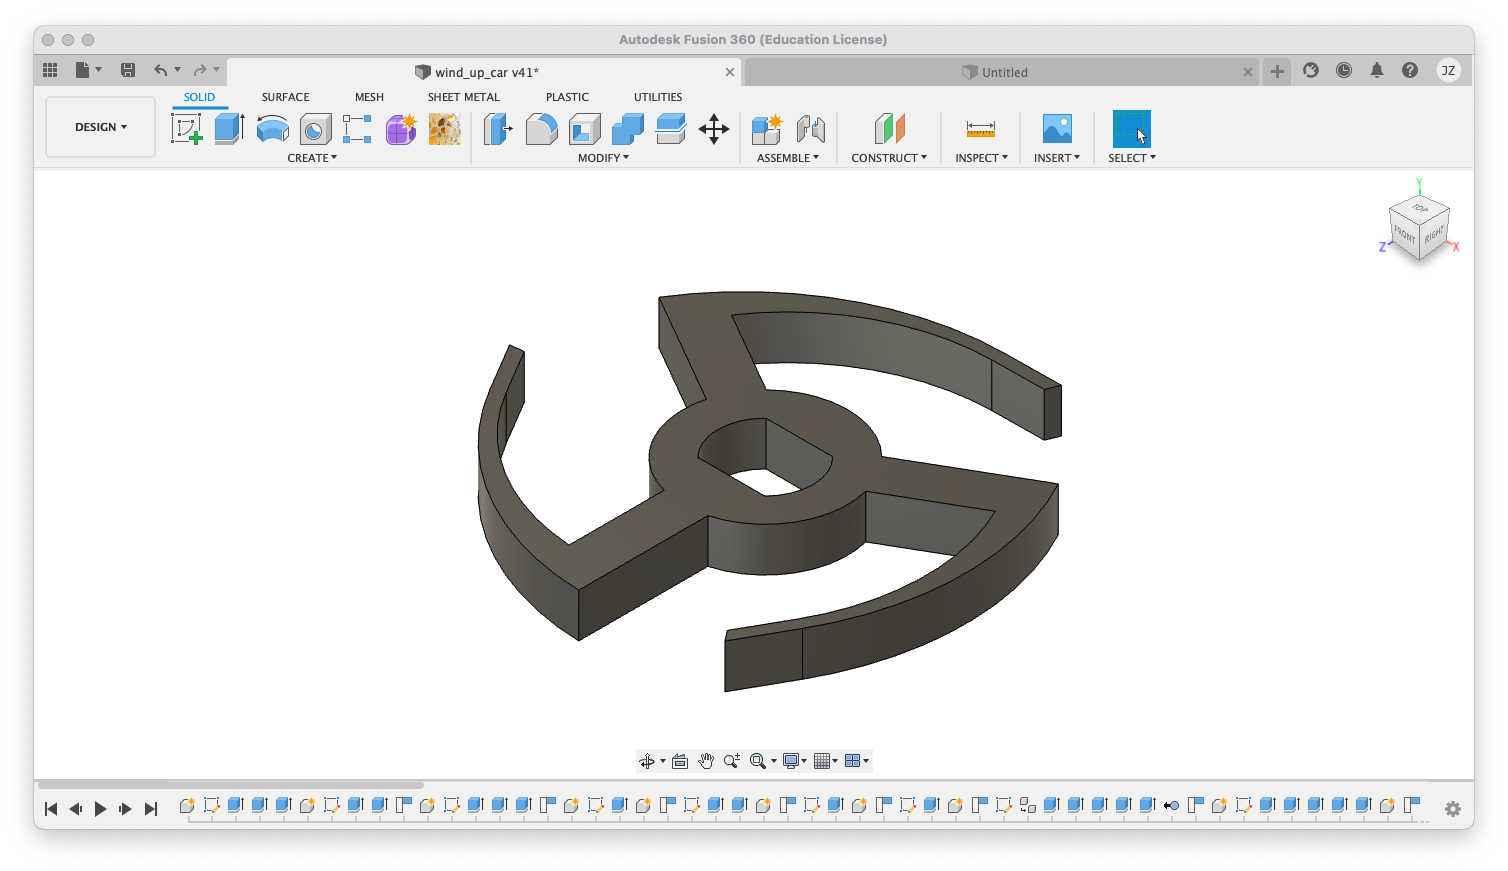Click the Look At icon
The image size is (1508, 871).
tap(680, 761)
